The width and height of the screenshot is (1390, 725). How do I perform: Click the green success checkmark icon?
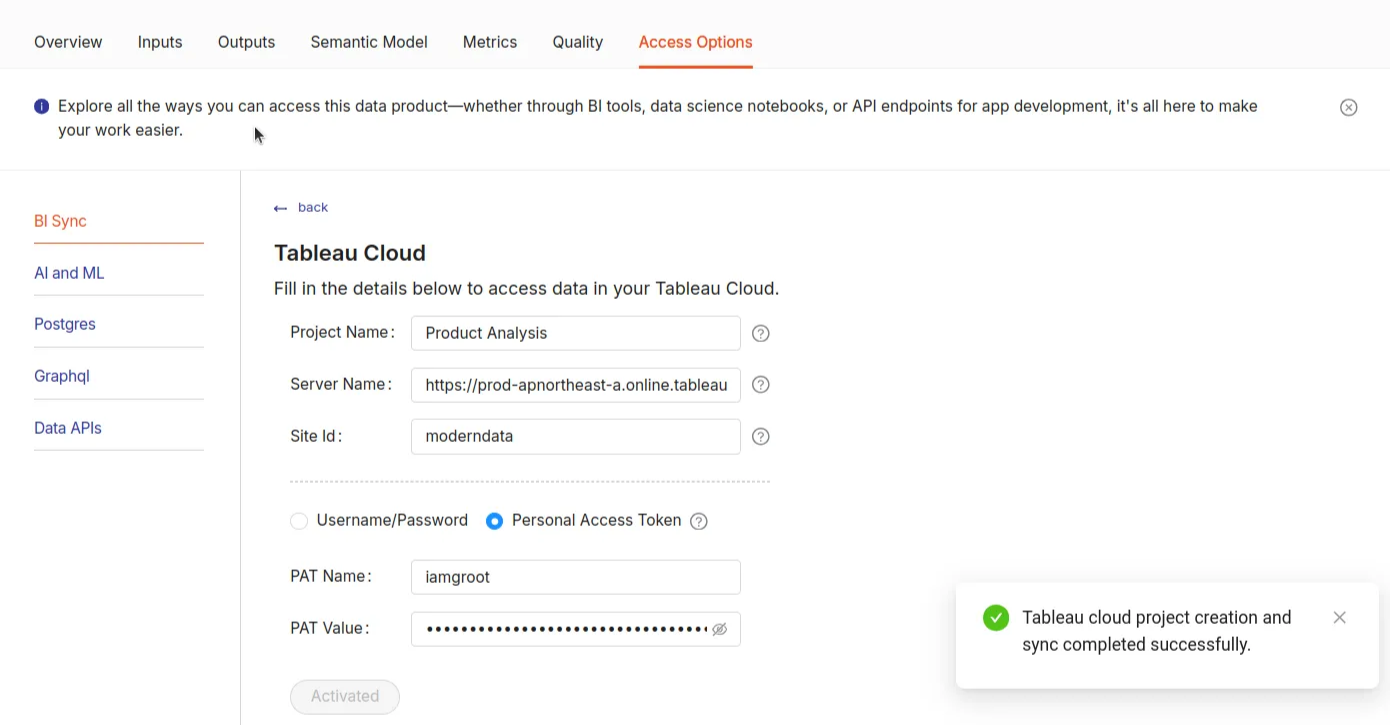pyautogui.click(x=996, y=618)
